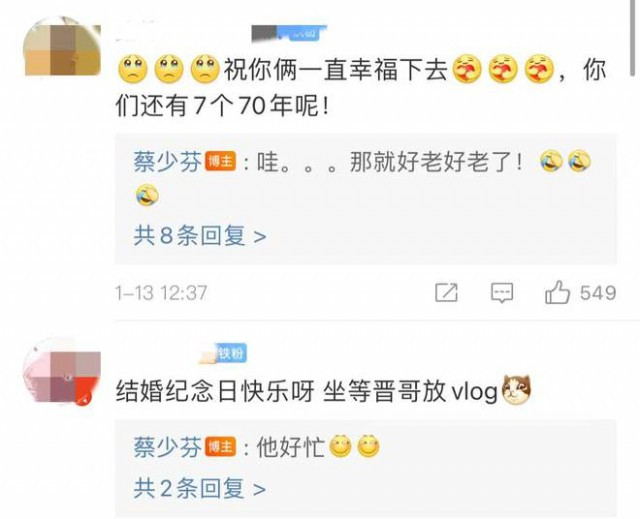The width and height of the screenshot is (640, 519).
Task: Open 蔡少芬 profile link in first reply
Action: pyautogui.click(x=167, y=162)
